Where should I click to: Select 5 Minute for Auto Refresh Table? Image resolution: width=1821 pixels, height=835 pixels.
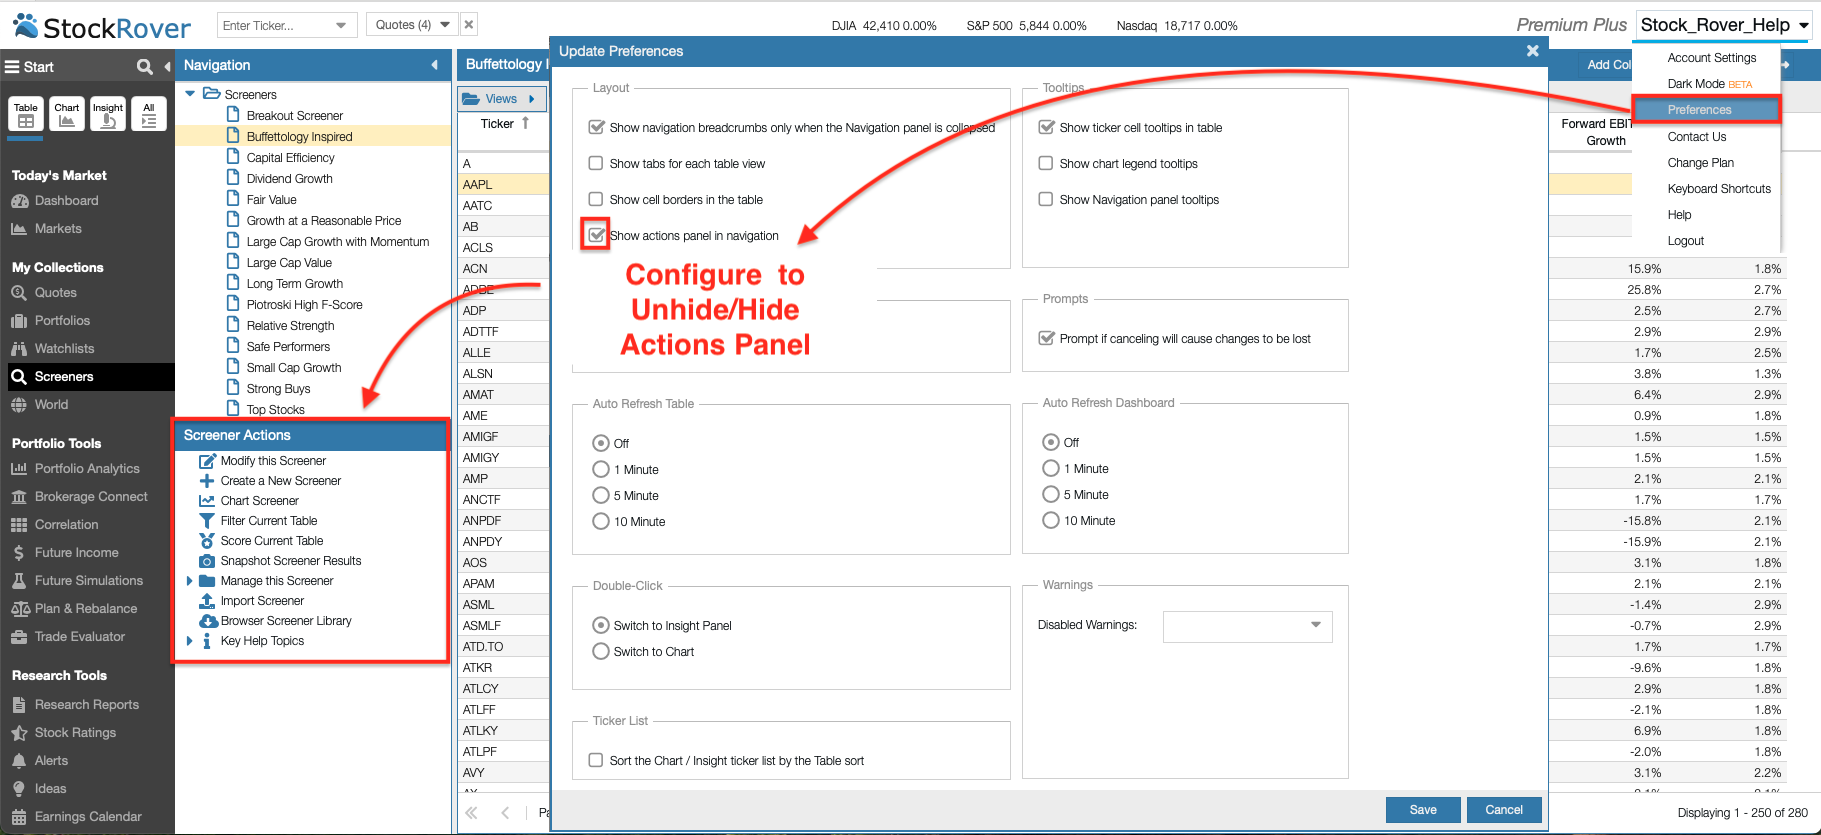[x=601, y=495]
